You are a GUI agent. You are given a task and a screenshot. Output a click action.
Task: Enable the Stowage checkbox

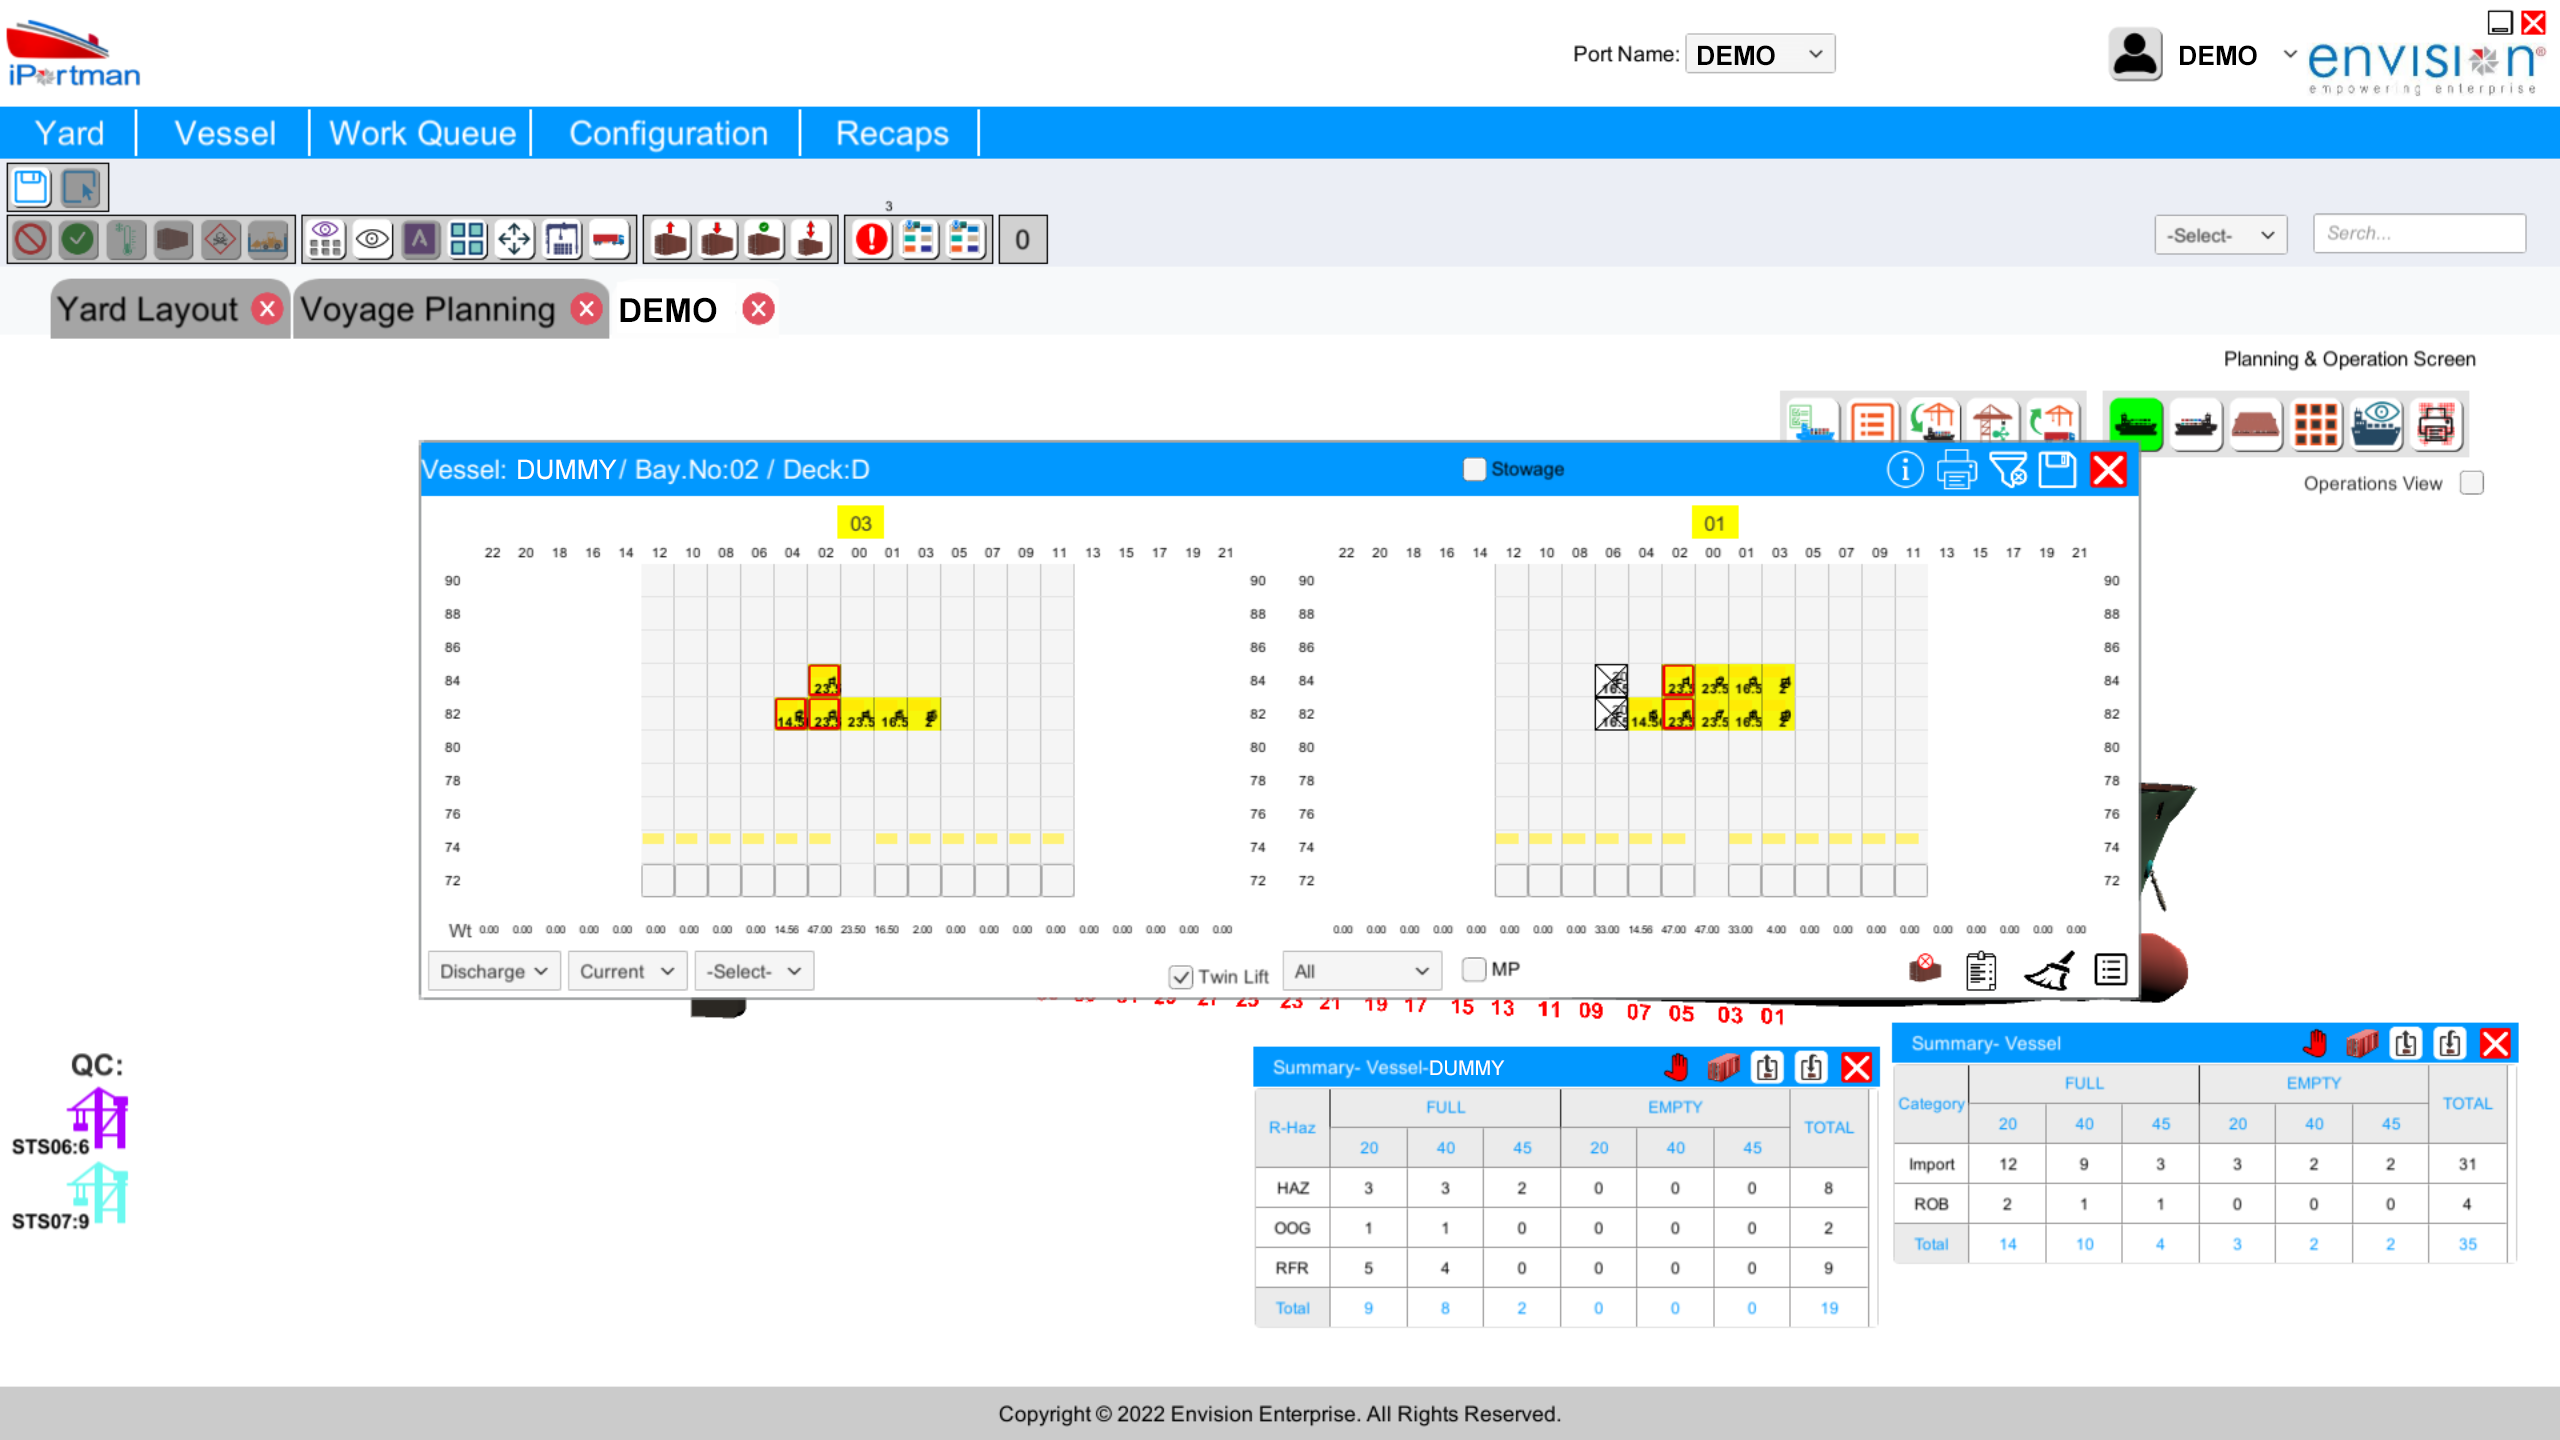pos(1474,469)
